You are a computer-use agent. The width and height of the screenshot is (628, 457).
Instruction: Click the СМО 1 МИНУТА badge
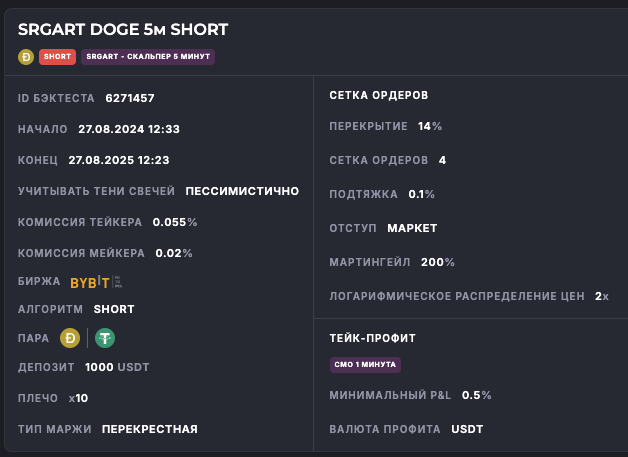[x=365, y=365]
